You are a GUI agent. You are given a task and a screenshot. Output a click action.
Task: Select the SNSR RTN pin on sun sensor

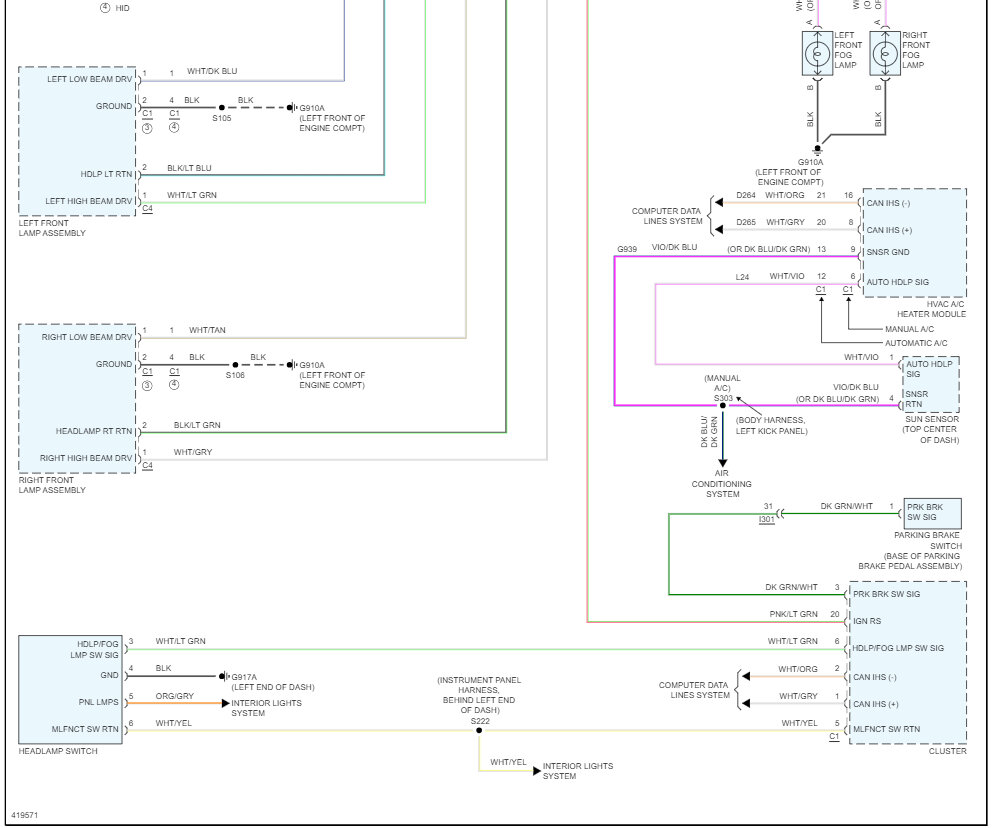(x=916, y=399)
